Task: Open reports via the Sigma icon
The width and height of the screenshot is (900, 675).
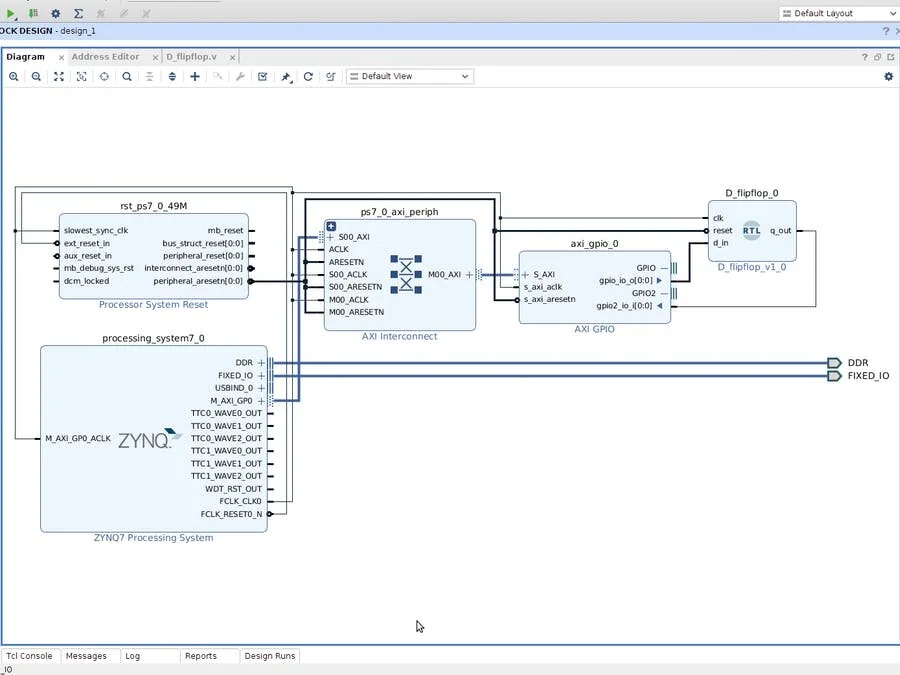Action: tap(79, 13)
